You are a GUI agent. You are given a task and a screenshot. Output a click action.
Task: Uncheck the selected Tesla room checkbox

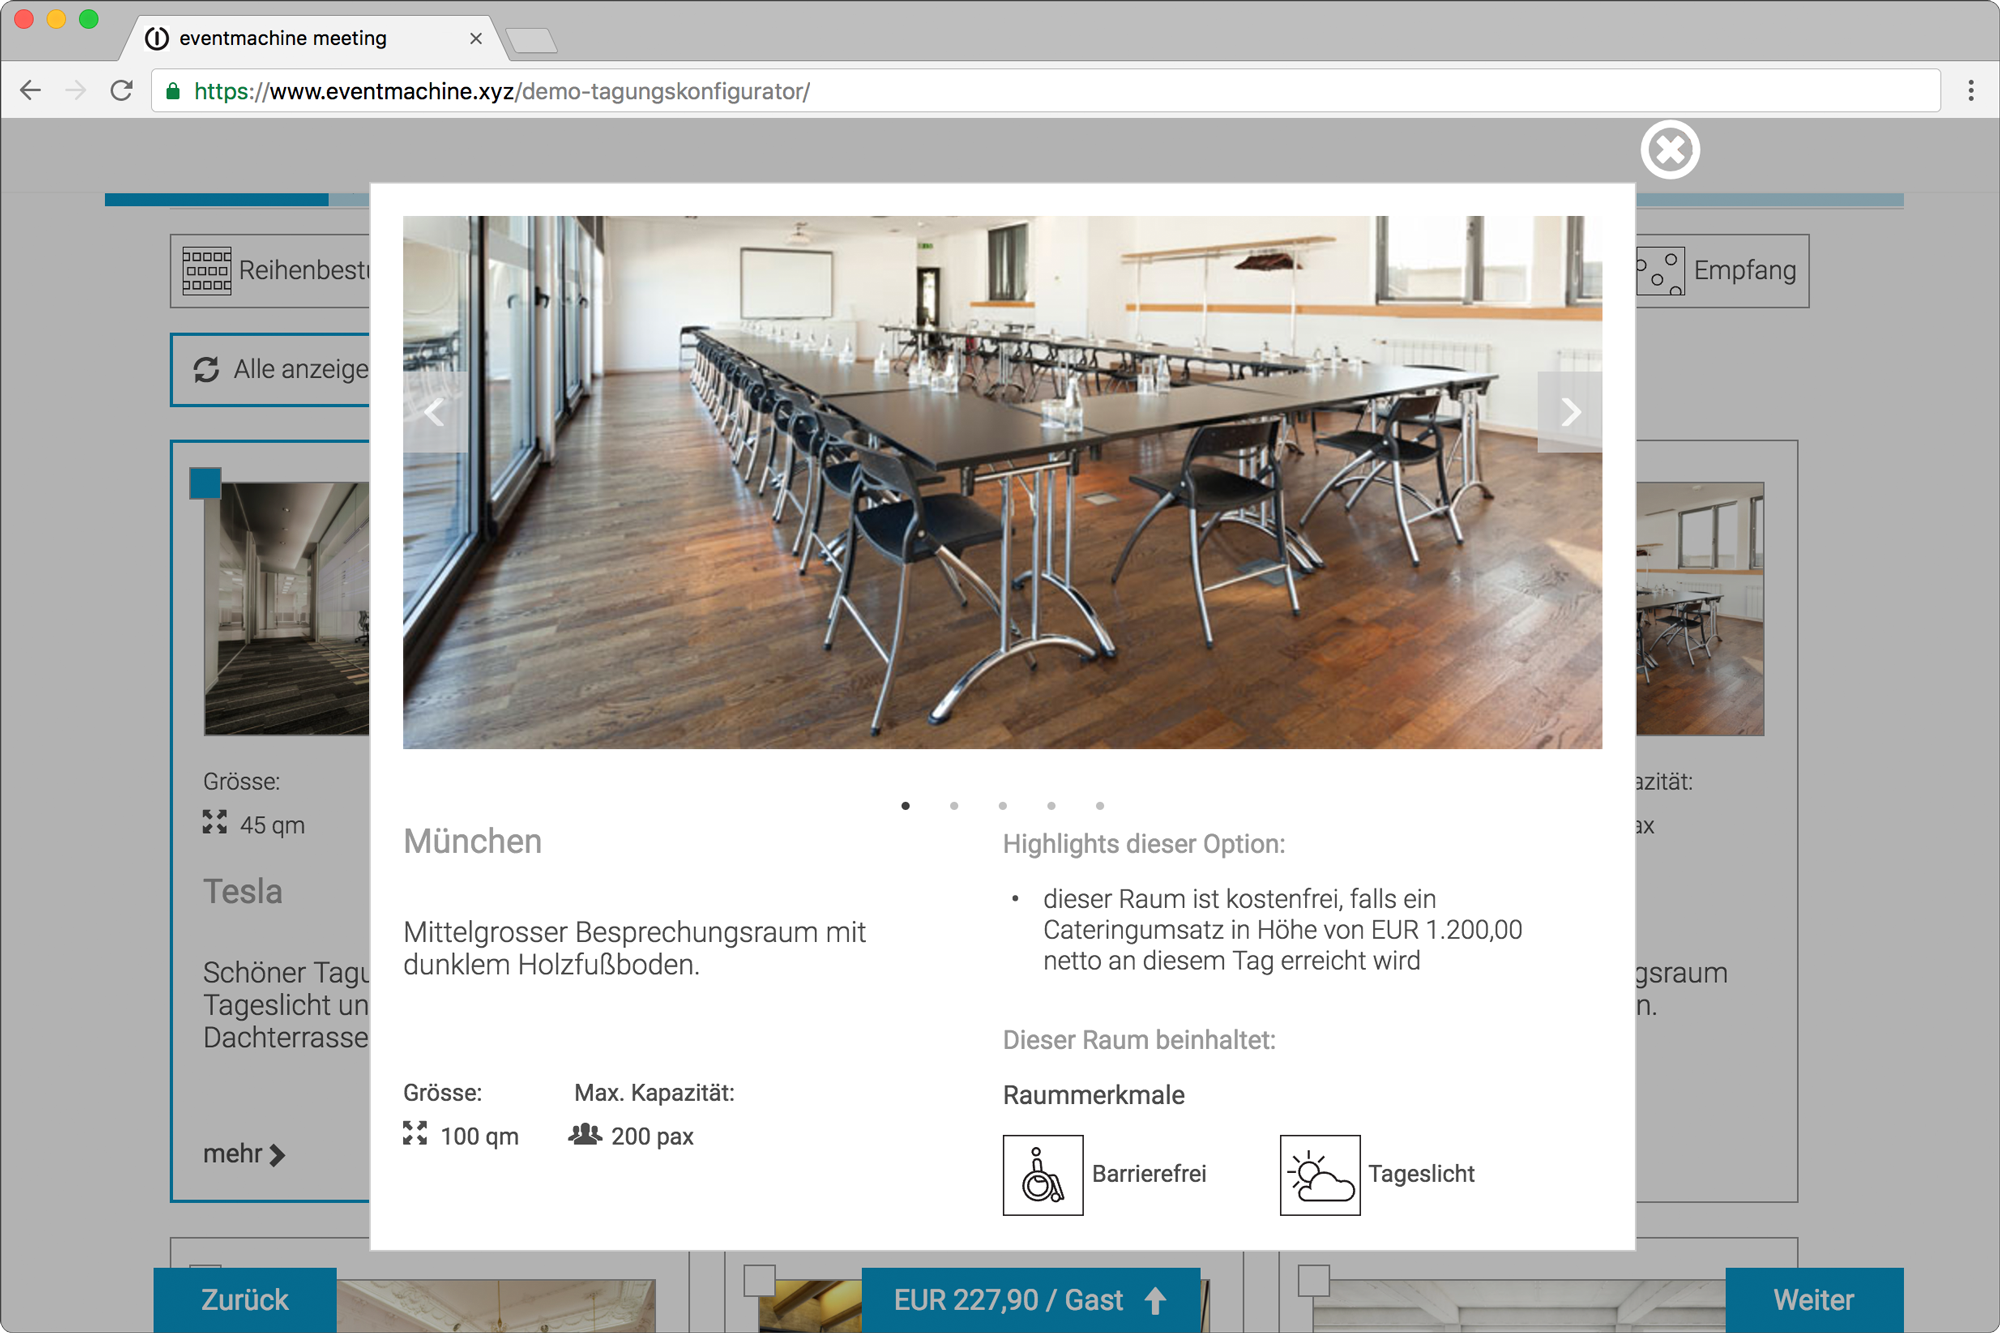(206, 484)
